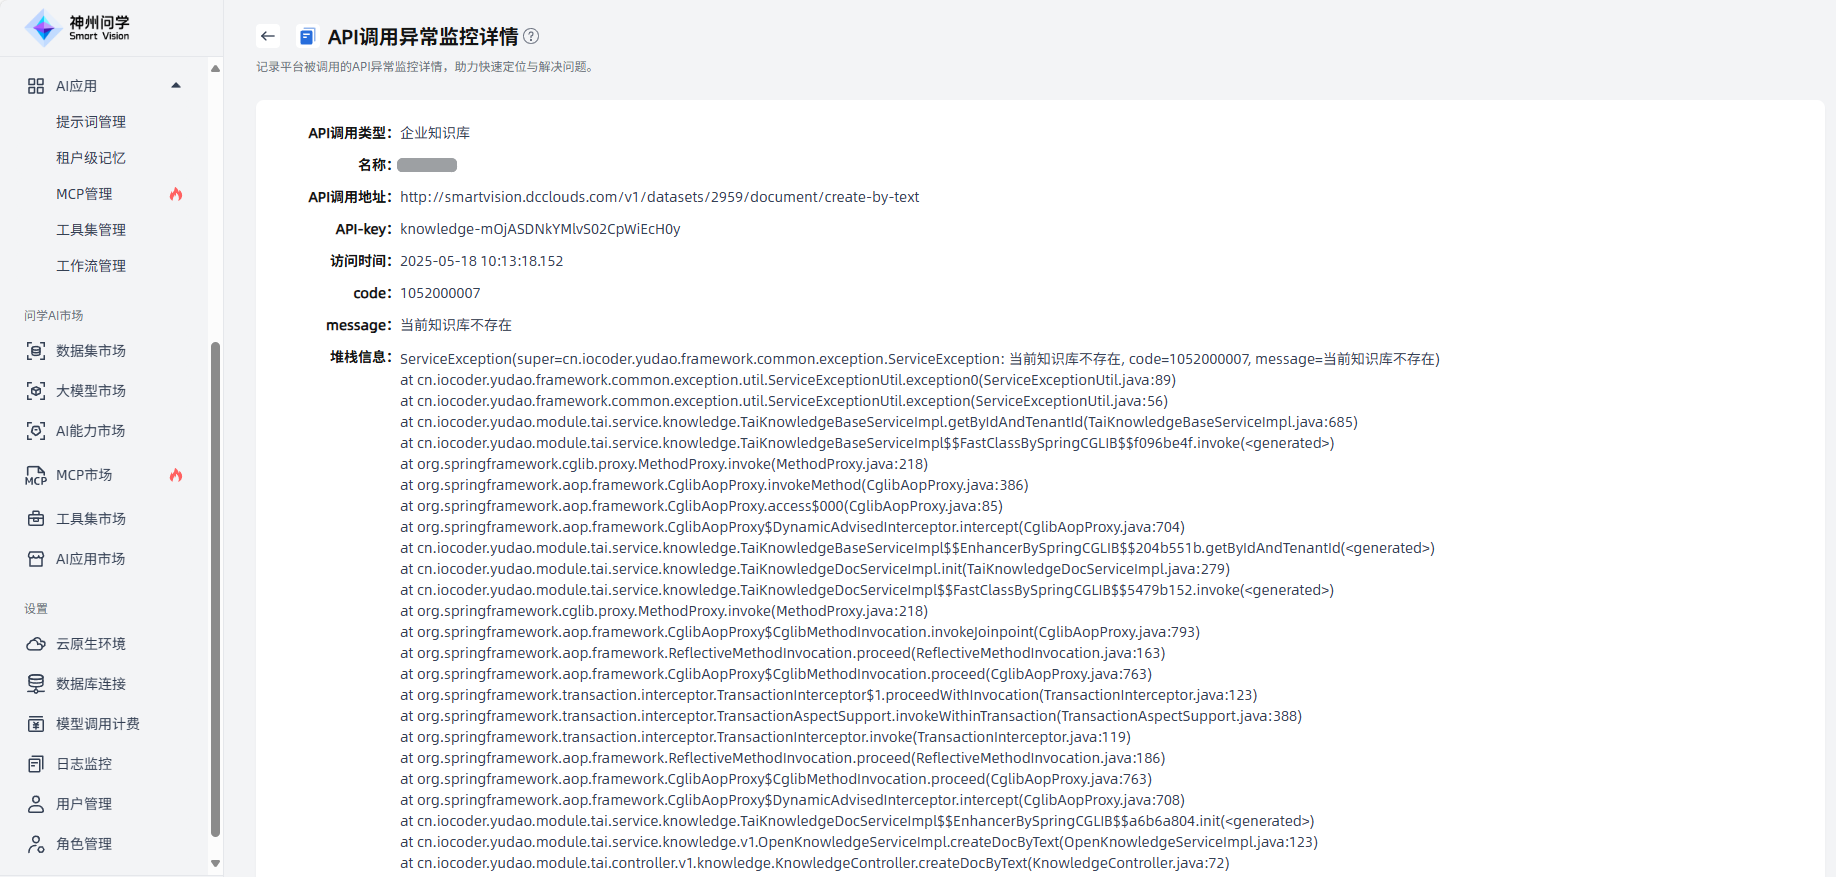Click the database connection icon
Image resolution: width=1836 pixels, height=877 pixels.
coord(36,684)
